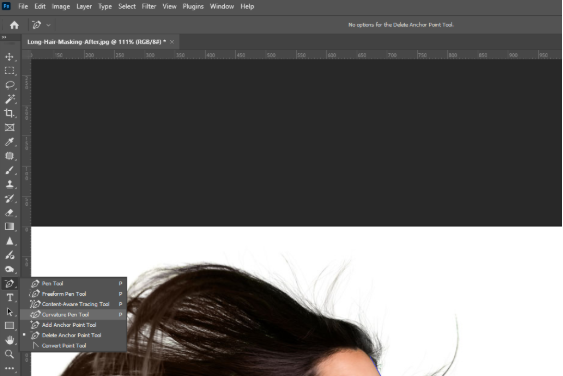Select the Sharpen/Blur triangle tool
The height and width of the screenshot is (376, 563).
pyautogui.click(x=10, y=241)
